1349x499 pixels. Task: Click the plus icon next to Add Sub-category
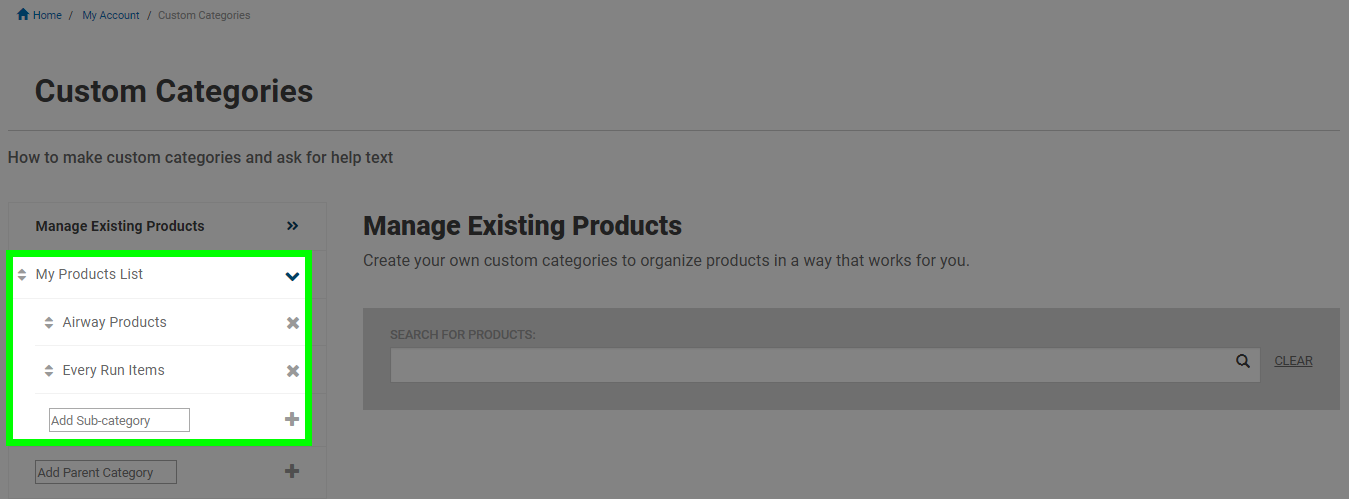click(x=292, y=419)
